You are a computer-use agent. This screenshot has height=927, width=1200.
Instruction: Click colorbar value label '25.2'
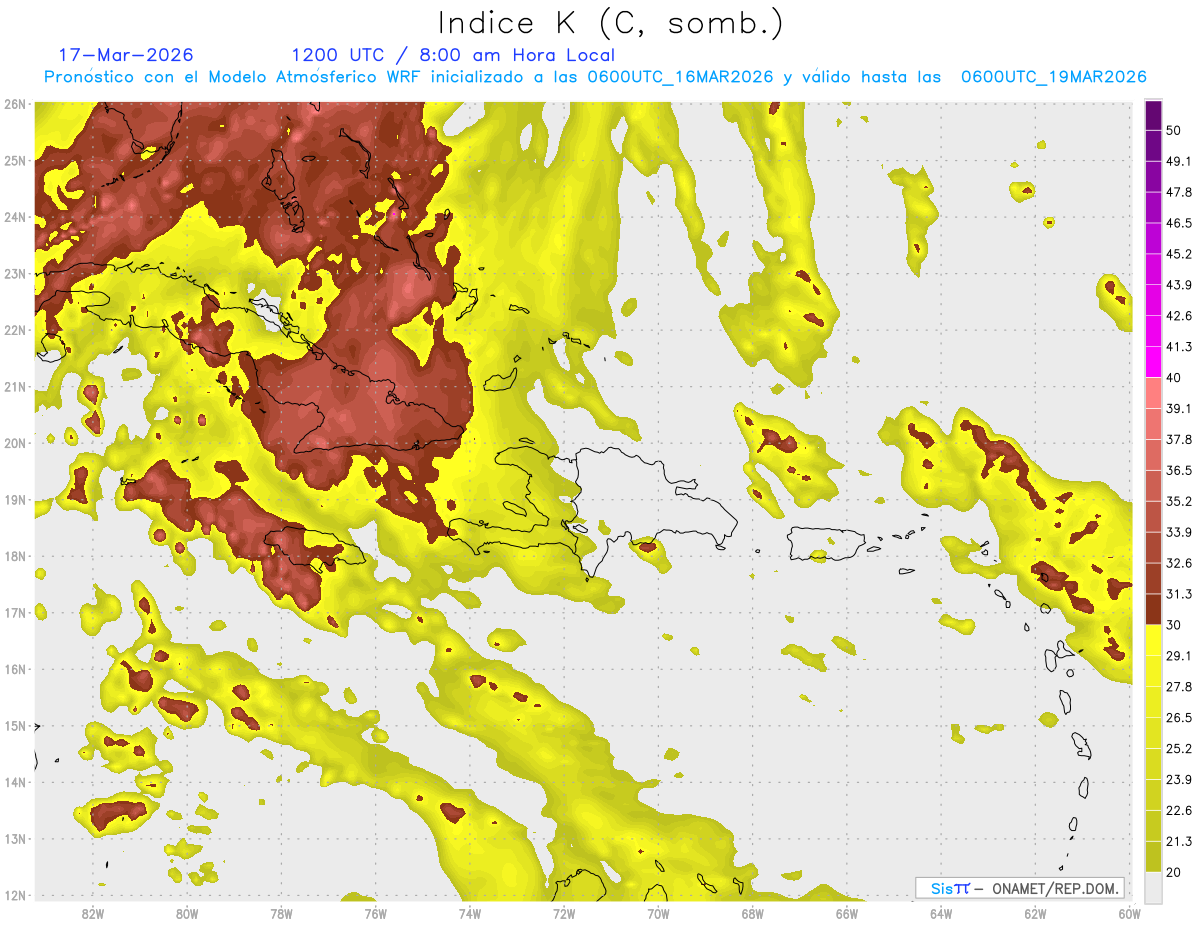pos(1179,749)
